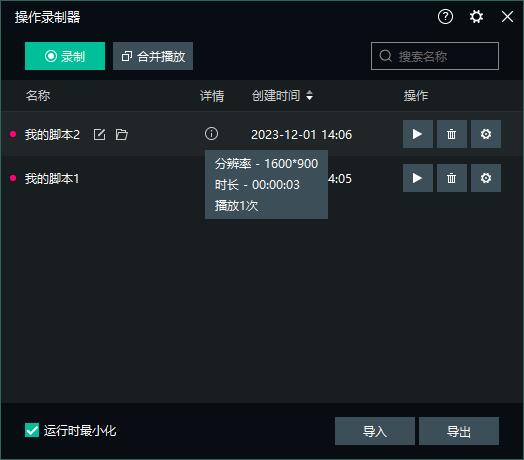The image size is (524, 460).
Task: Delete the 我的脚本2 script
Action: (x=451, y=134)
